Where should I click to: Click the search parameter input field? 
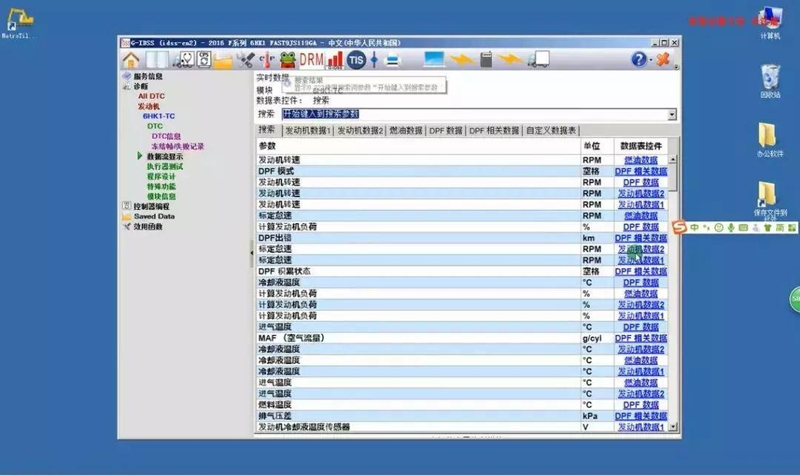tap(470, 115)
